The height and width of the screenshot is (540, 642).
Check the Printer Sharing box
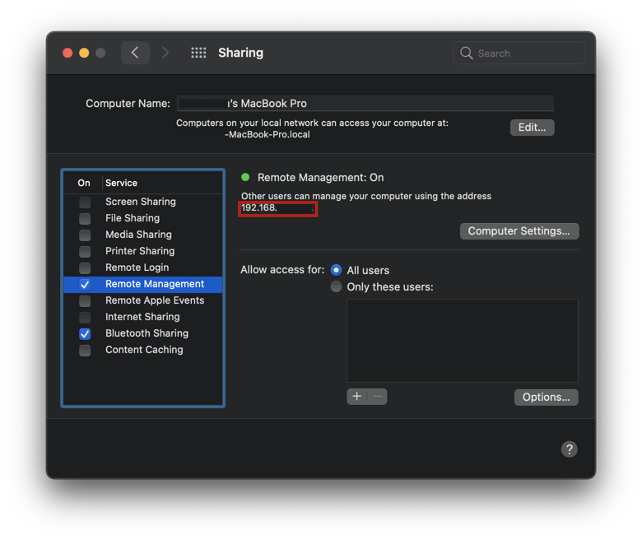coord(85,251)
